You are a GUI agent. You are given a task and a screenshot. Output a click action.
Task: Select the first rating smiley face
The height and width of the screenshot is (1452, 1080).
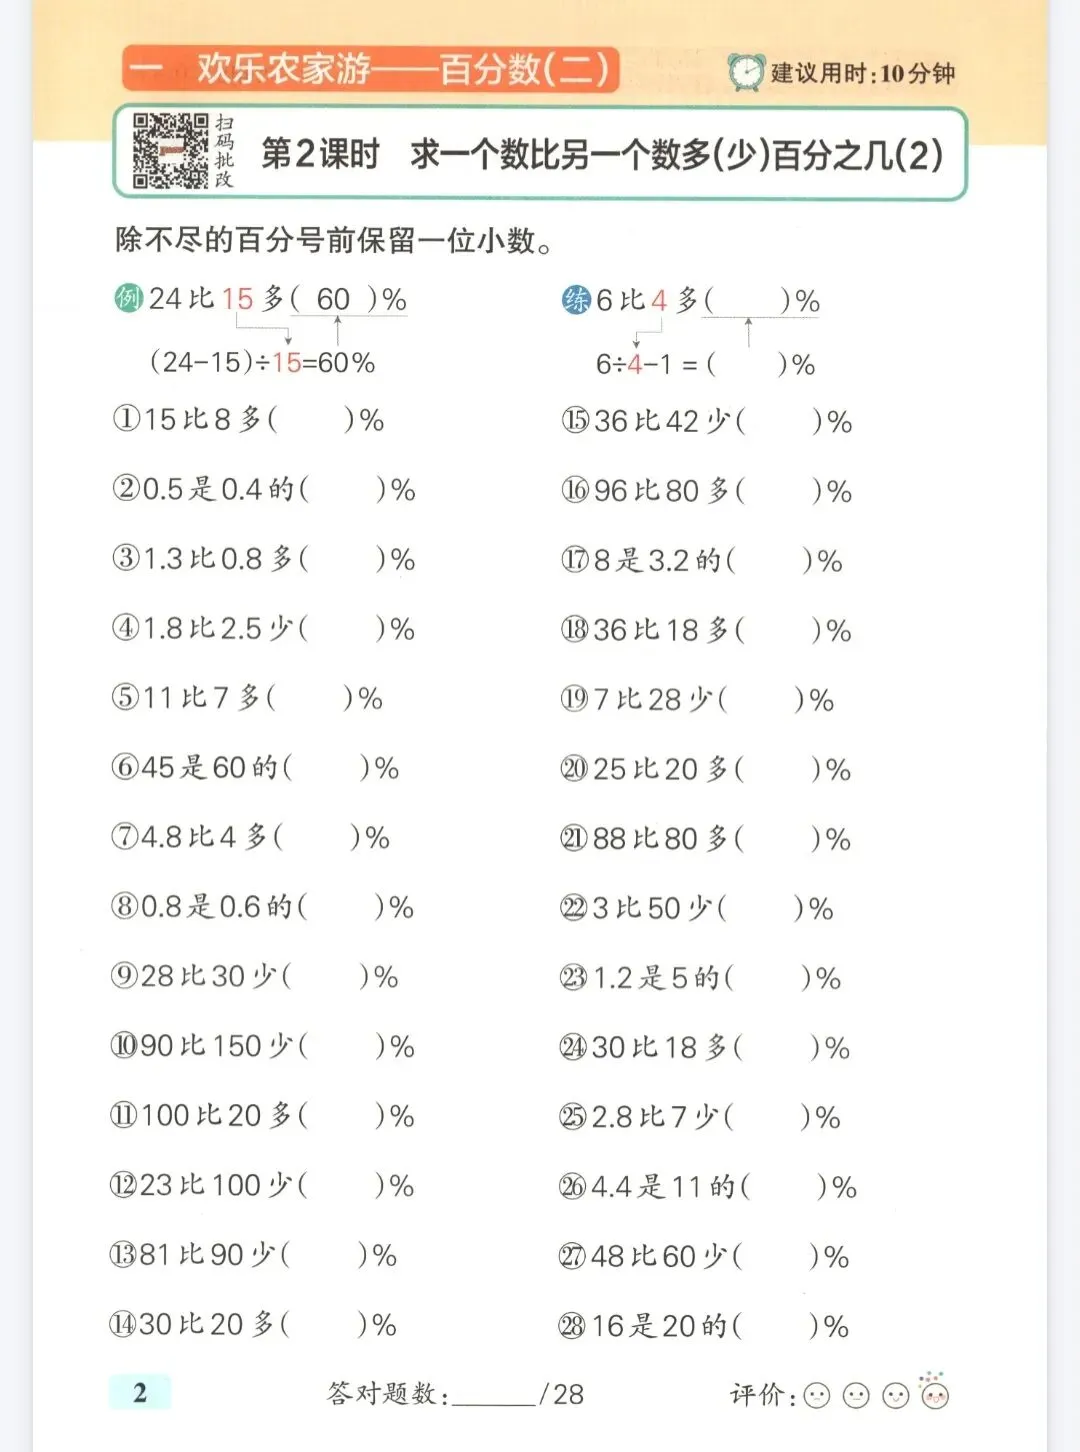click(817, 1395)
